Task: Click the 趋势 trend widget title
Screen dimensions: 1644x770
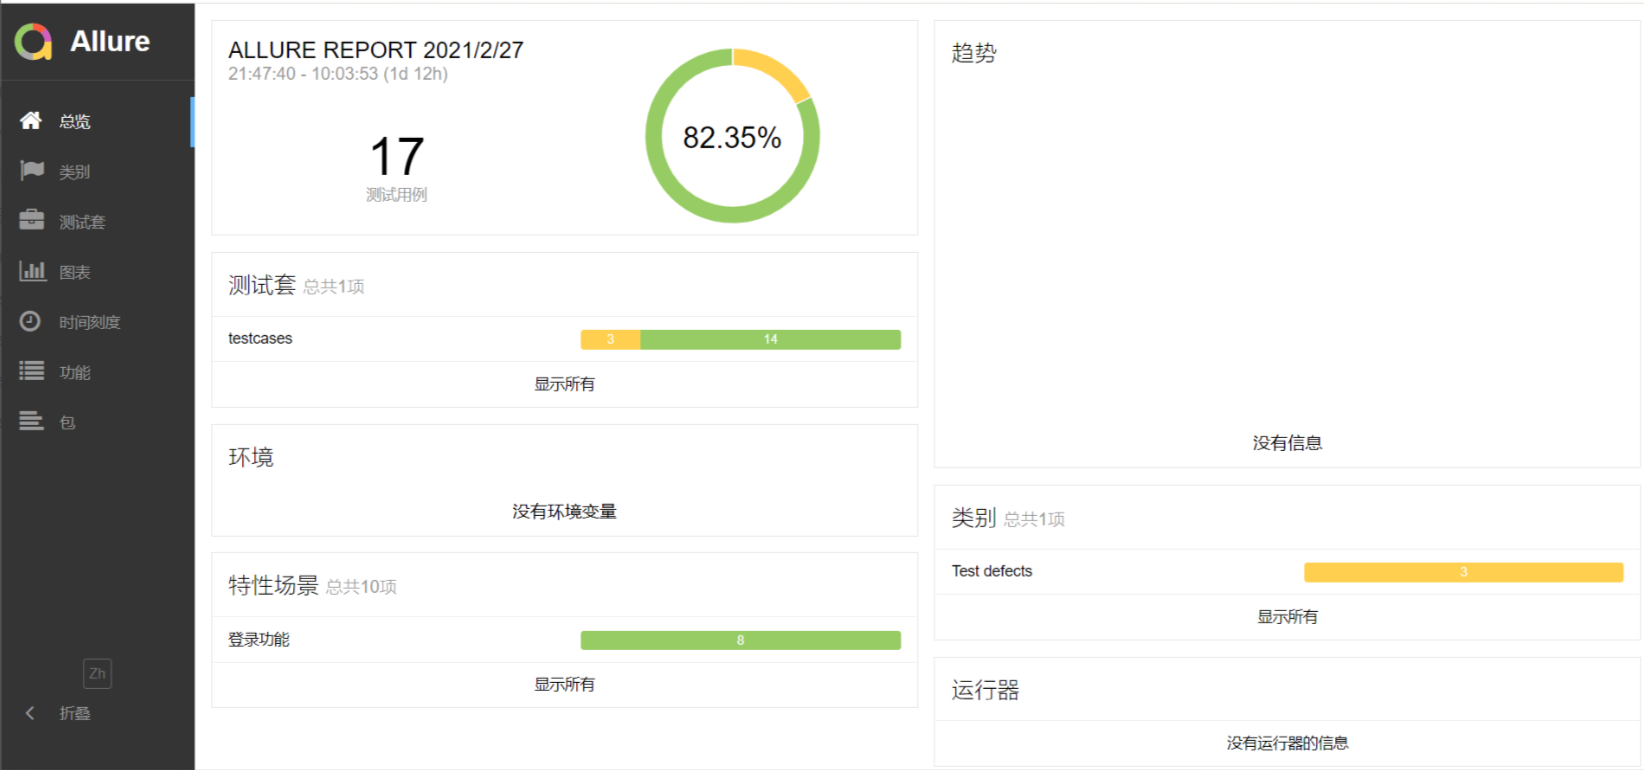Action: [x=973, y=53]
